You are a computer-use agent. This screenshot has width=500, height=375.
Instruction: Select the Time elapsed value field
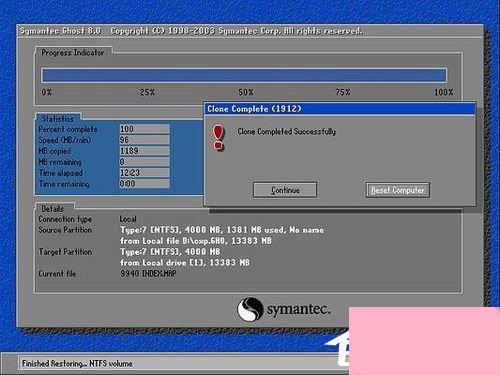click(x=145, y=173)
